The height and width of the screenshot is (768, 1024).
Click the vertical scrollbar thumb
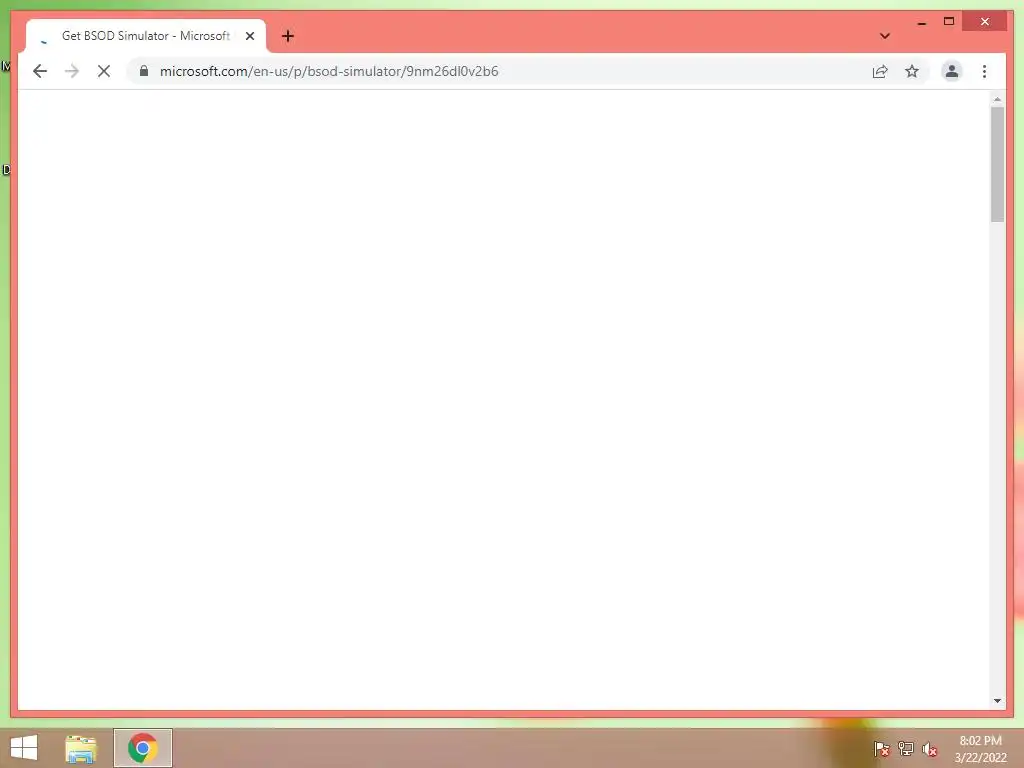pos(997,165)
